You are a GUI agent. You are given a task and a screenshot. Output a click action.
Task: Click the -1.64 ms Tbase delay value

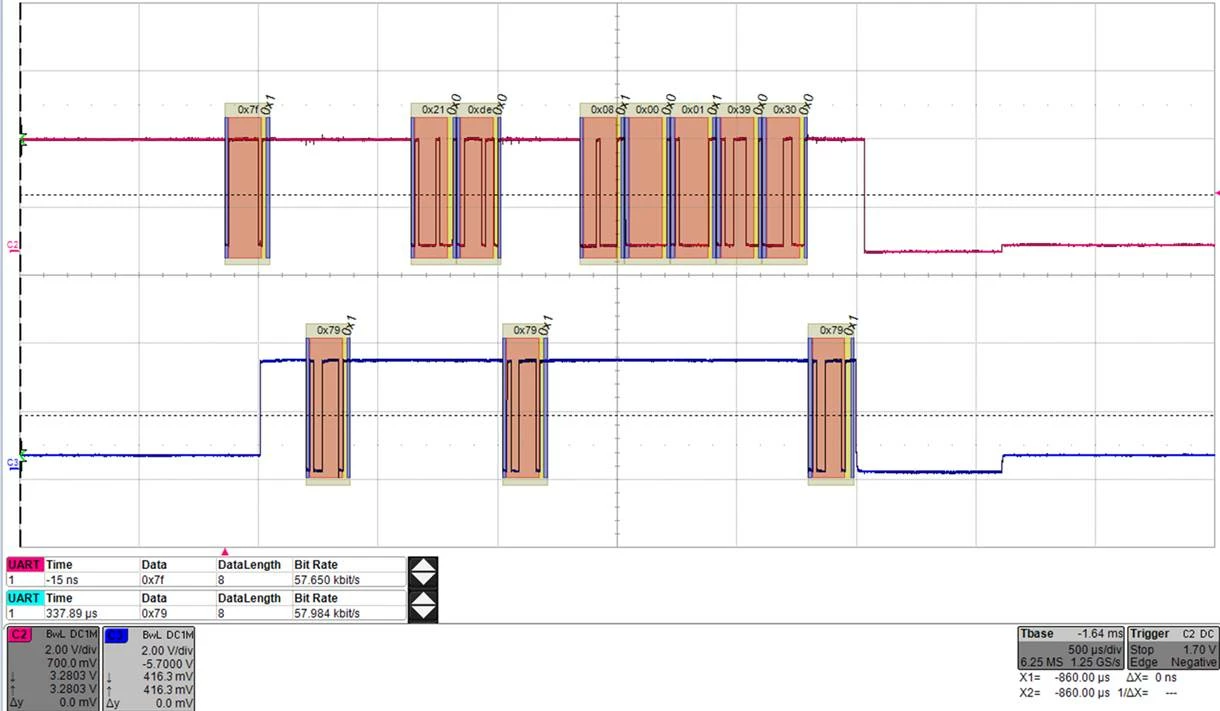pos(1098,634)
